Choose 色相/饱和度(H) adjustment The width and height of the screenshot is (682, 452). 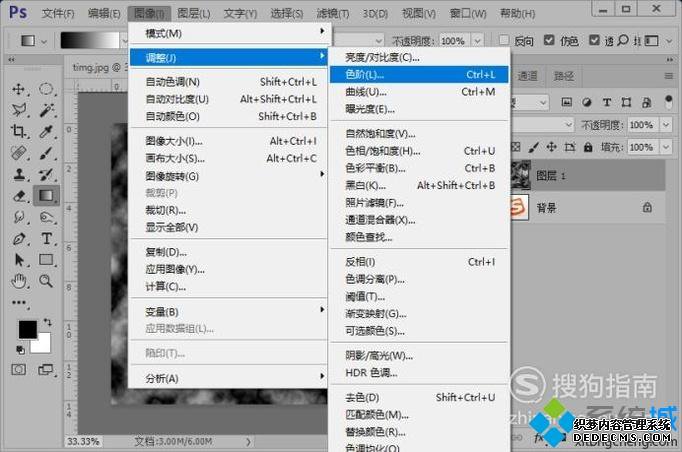(419, 151)
